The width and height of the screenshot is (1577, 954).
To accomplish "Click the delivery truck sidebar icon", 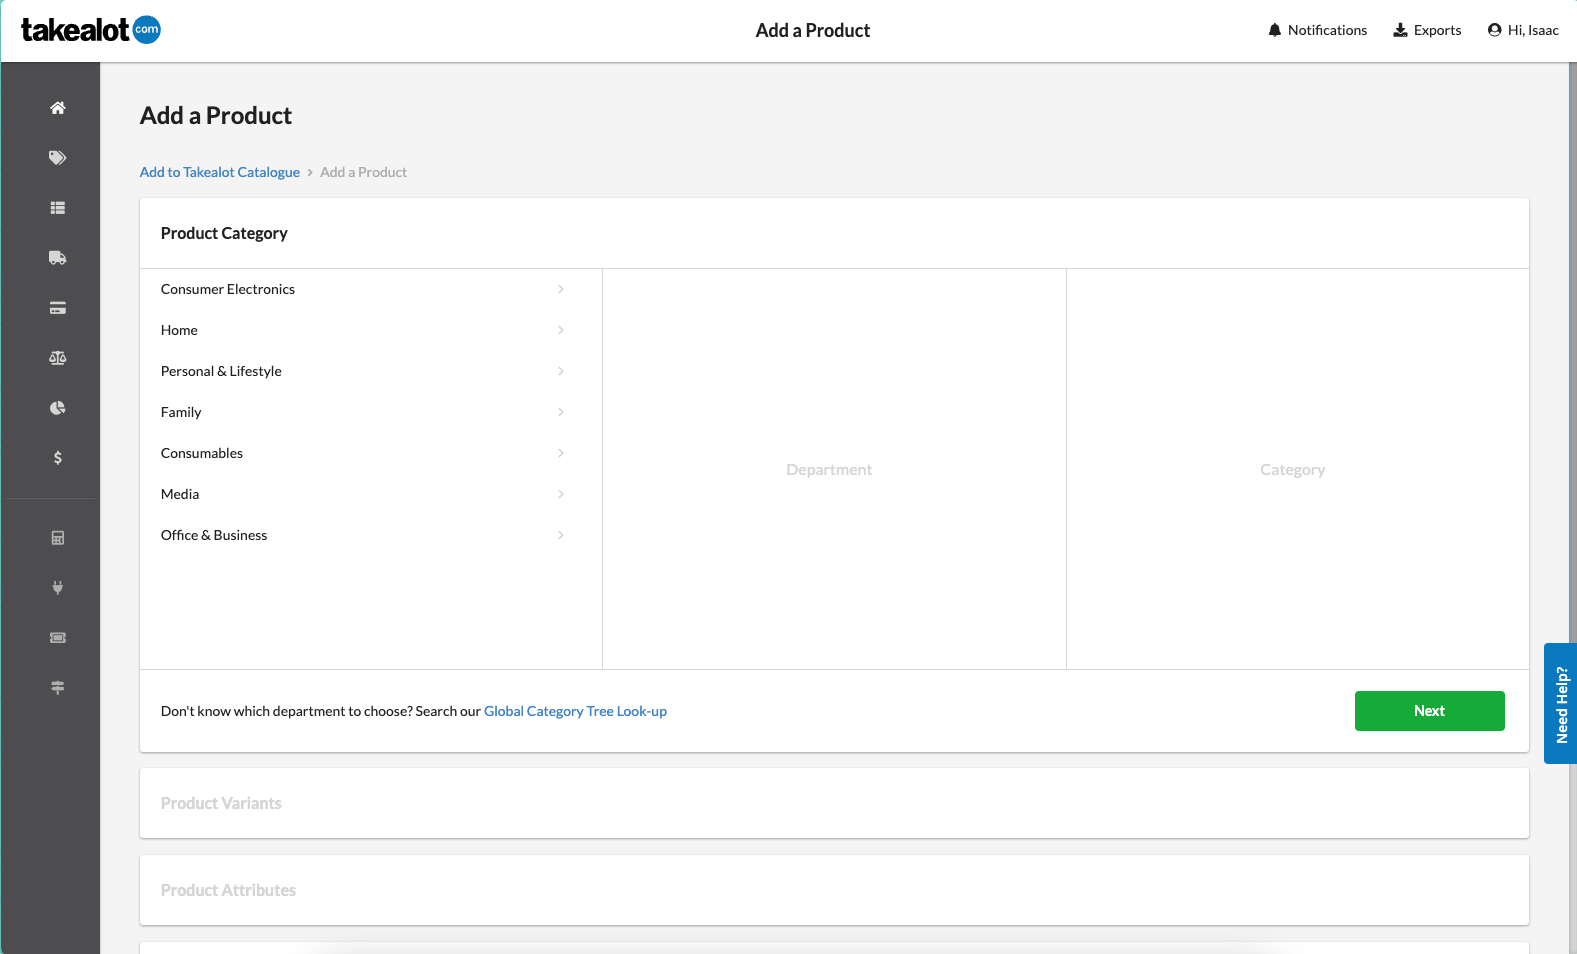I will (58, 258).
